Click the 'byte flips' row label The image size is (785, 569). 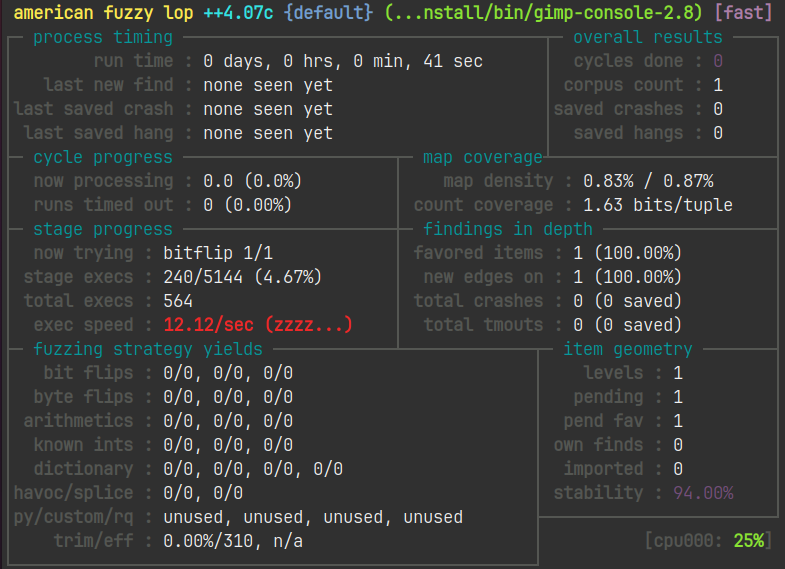tap(83, 397)
